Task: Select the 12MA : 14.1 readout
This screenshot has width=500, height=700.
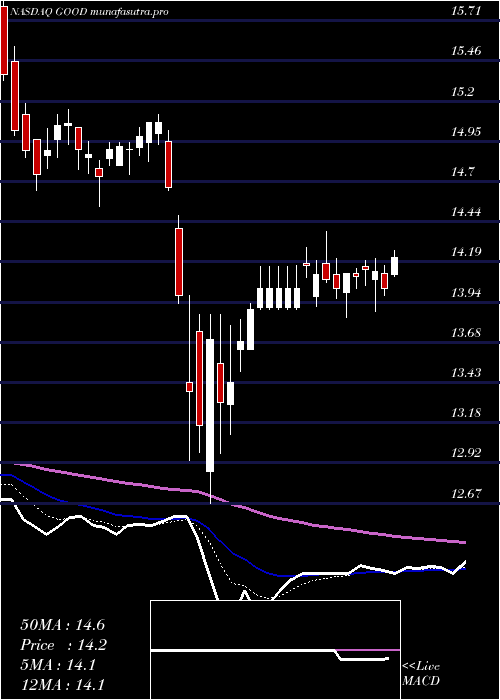Action: tap(62, 685)
